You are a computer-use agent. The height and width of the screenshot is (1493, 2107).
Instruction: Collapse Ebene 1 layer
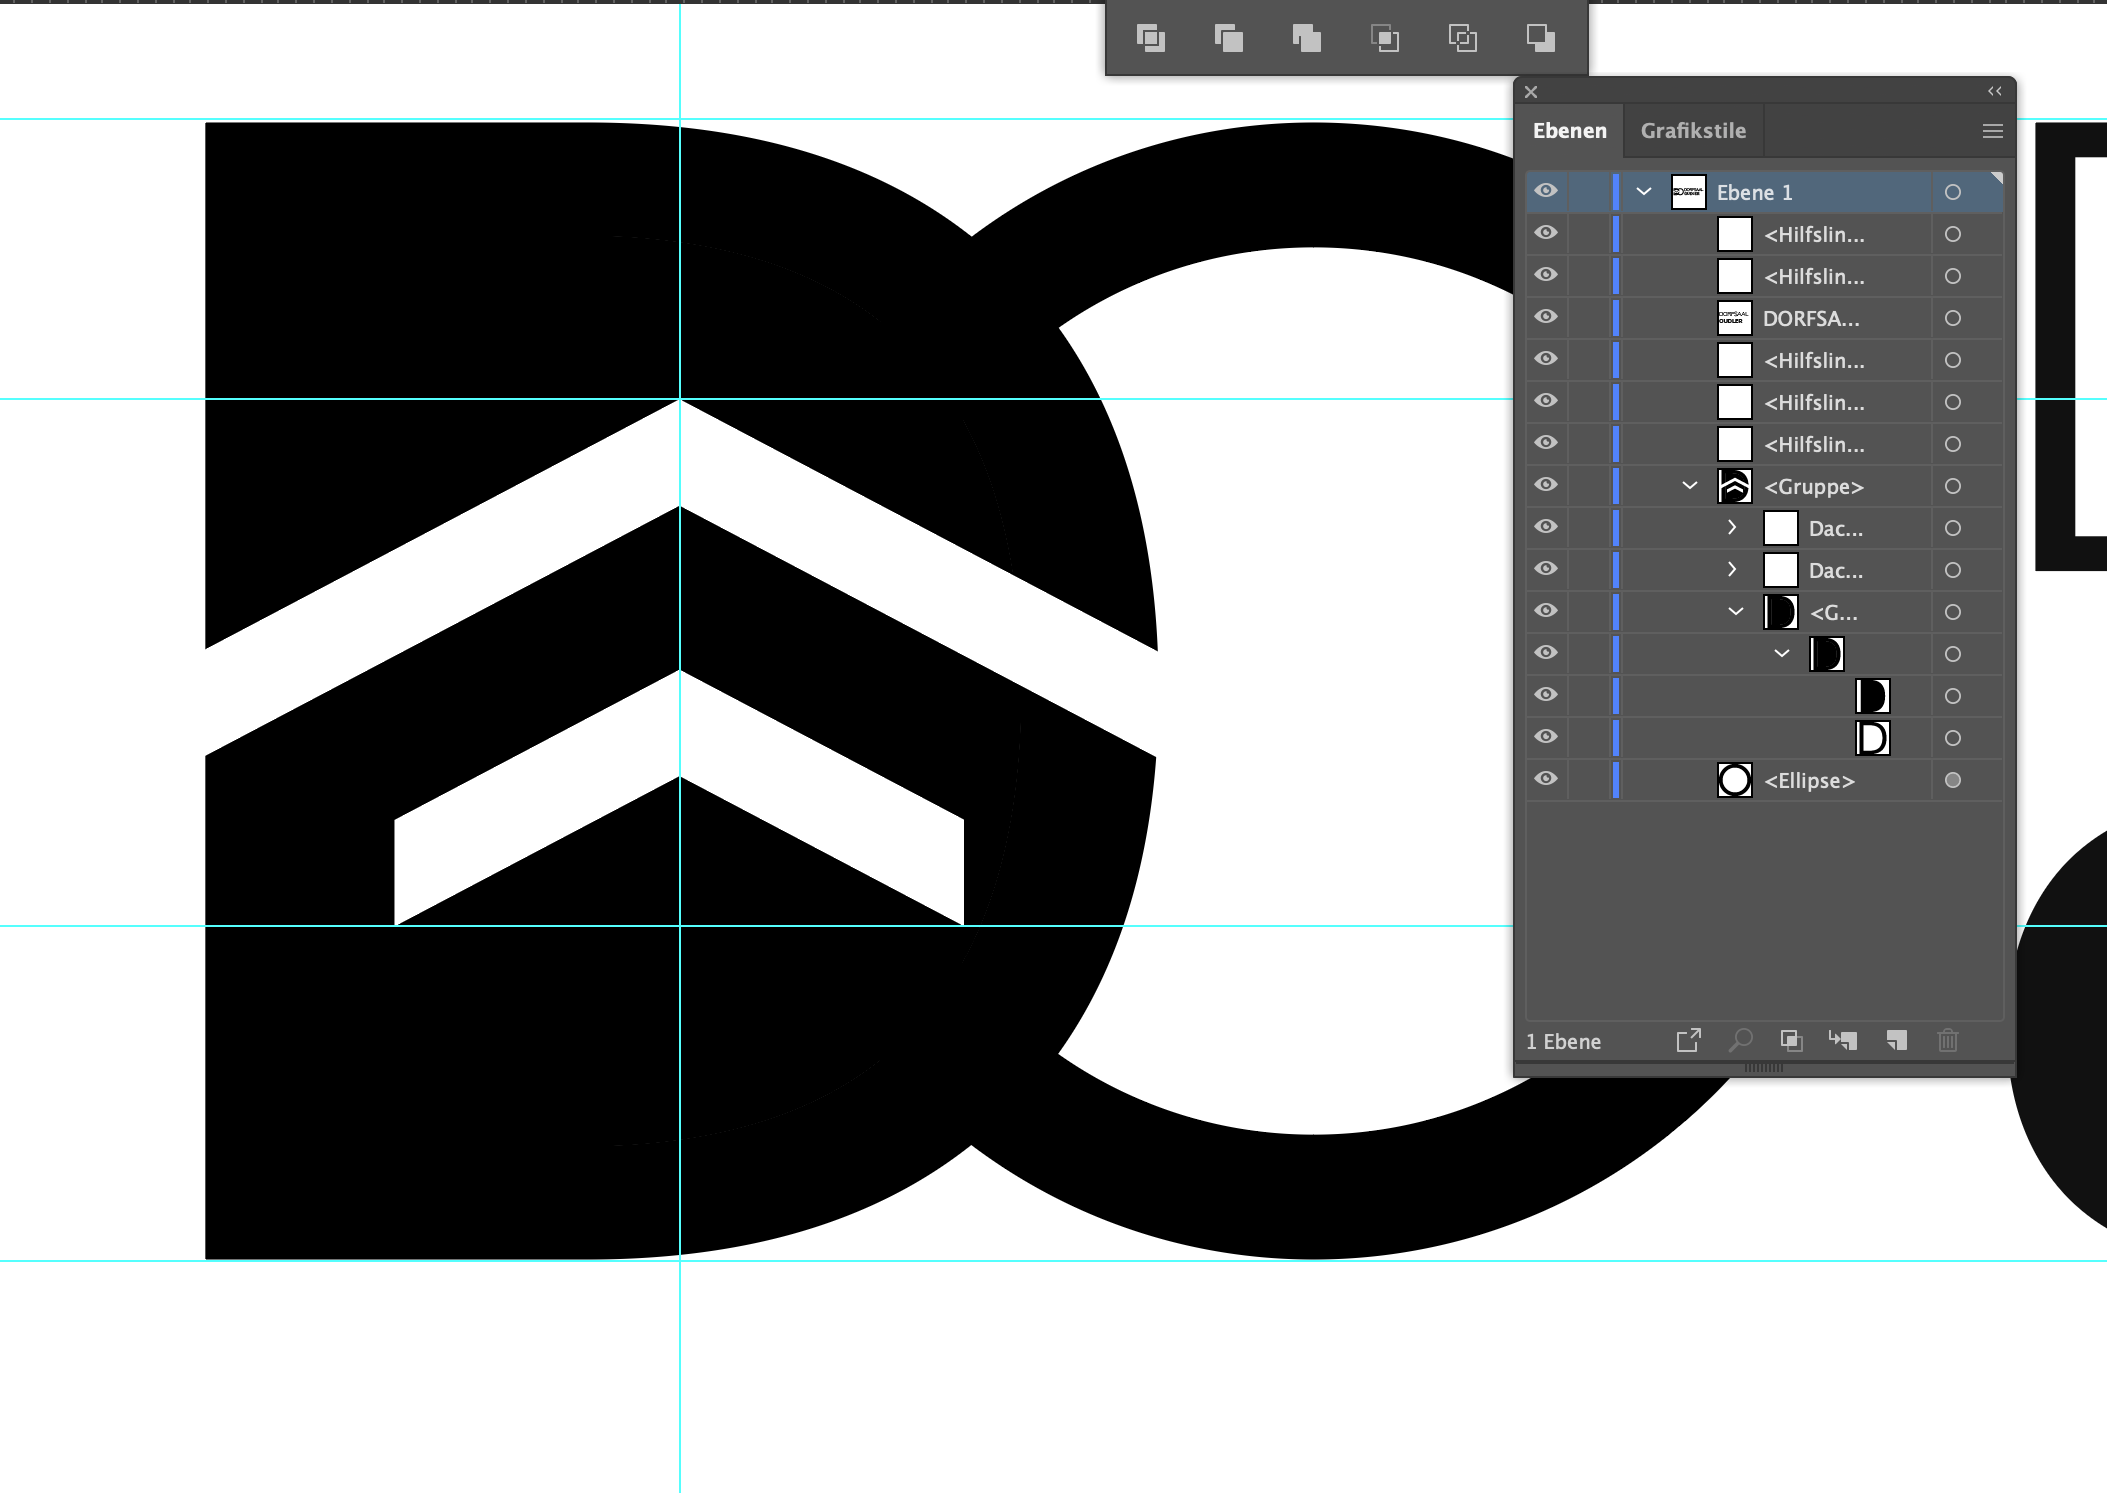pyautogui.click(x=1643, y=191)
